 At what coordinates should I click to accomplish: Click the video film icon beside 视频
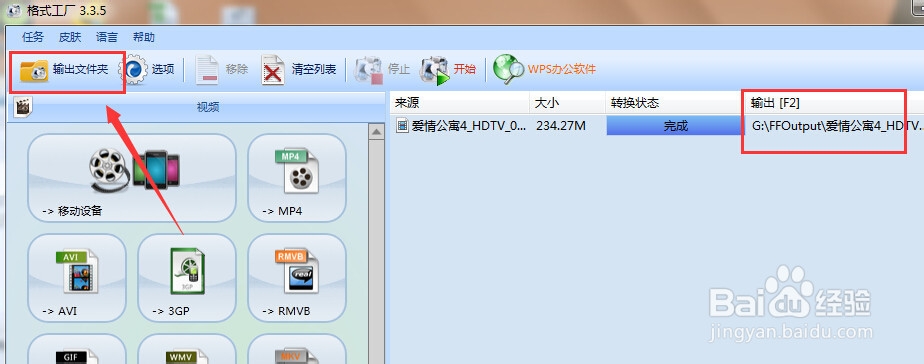[x=22, y=107]
